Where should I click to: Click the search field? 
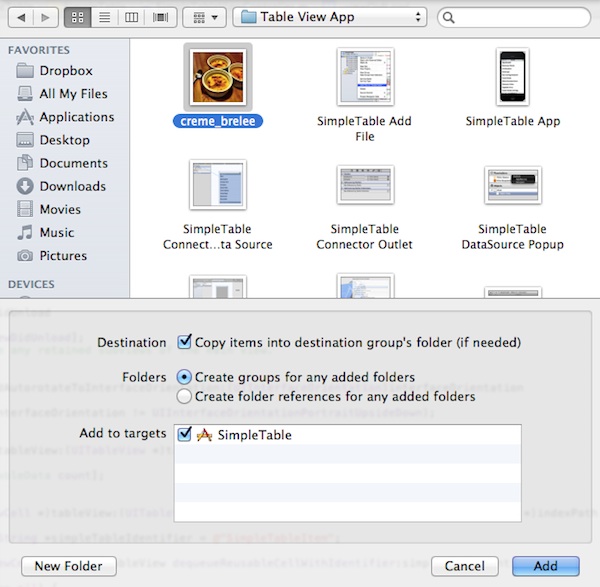coord(517,18)
